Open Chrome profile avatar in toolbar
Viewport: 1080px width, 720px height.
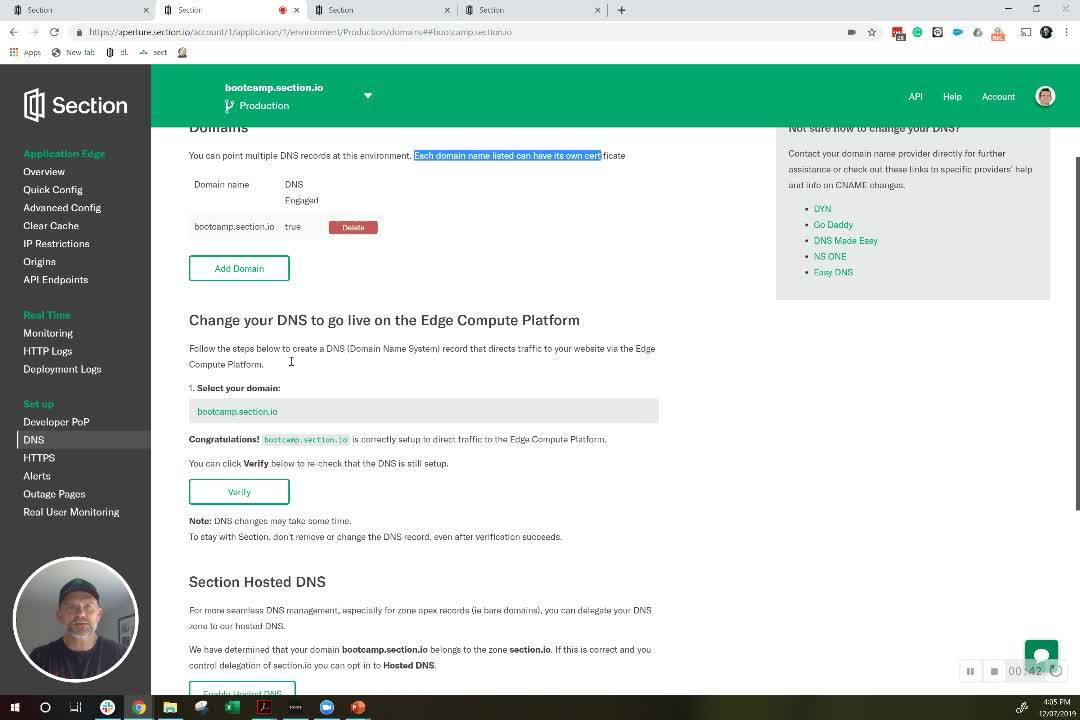click(x=1046, y=32)
